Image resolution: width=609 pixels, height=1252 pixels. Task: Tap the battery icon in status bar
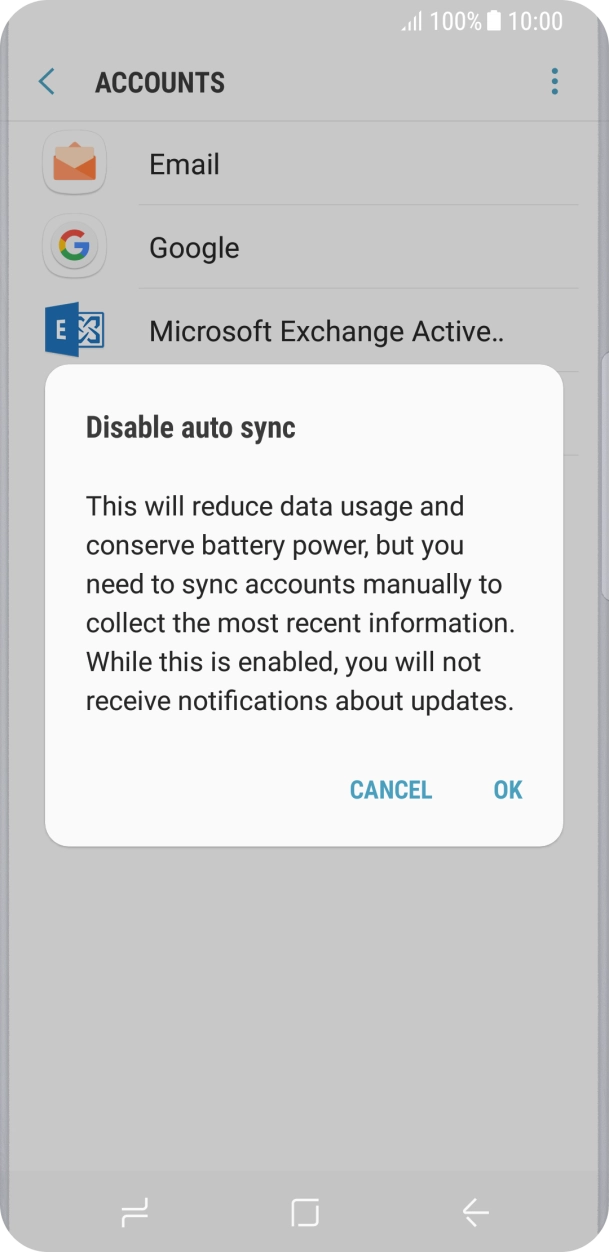click(494, 21)
